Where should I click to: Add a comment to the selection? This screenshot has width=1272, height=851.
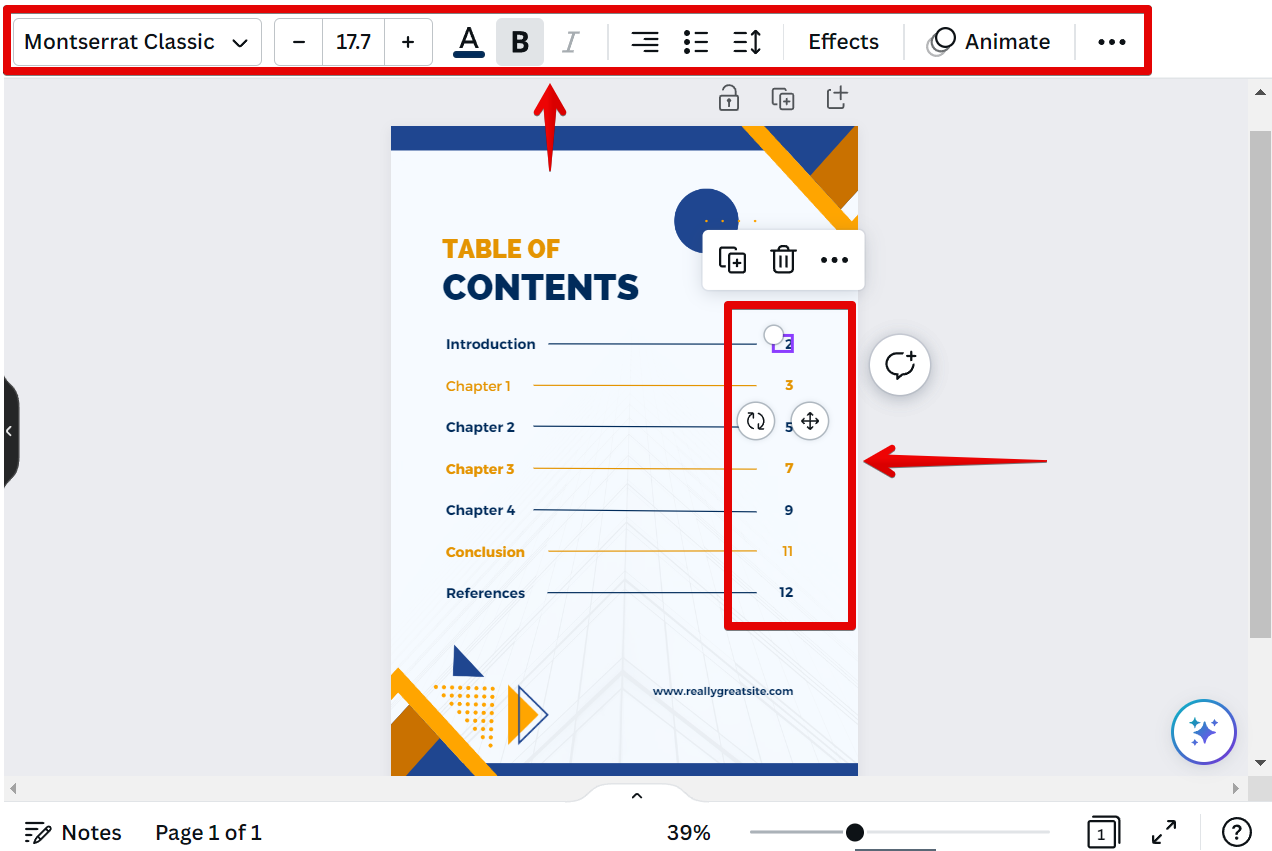[x=900, y=365]
